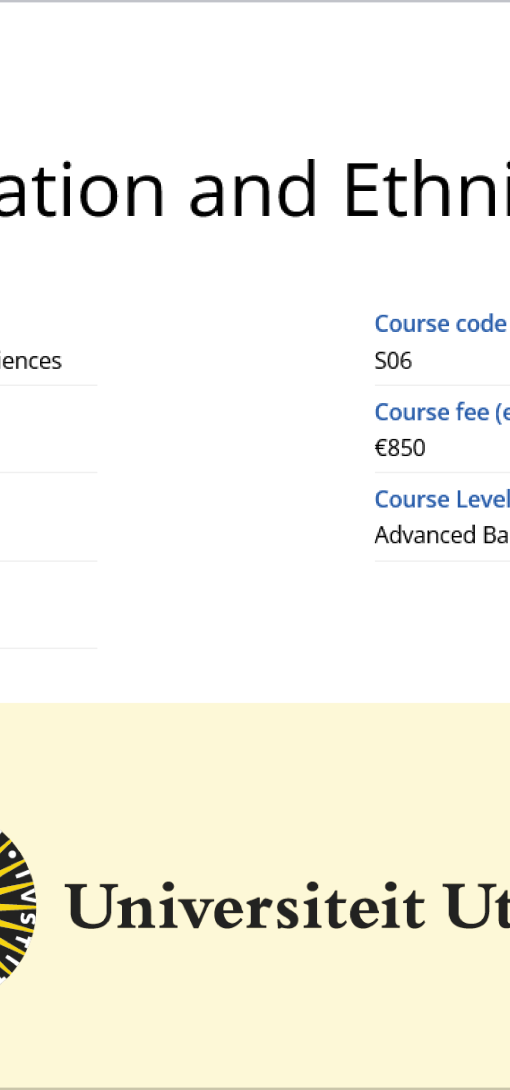Click the word ation in the page title

82,190
